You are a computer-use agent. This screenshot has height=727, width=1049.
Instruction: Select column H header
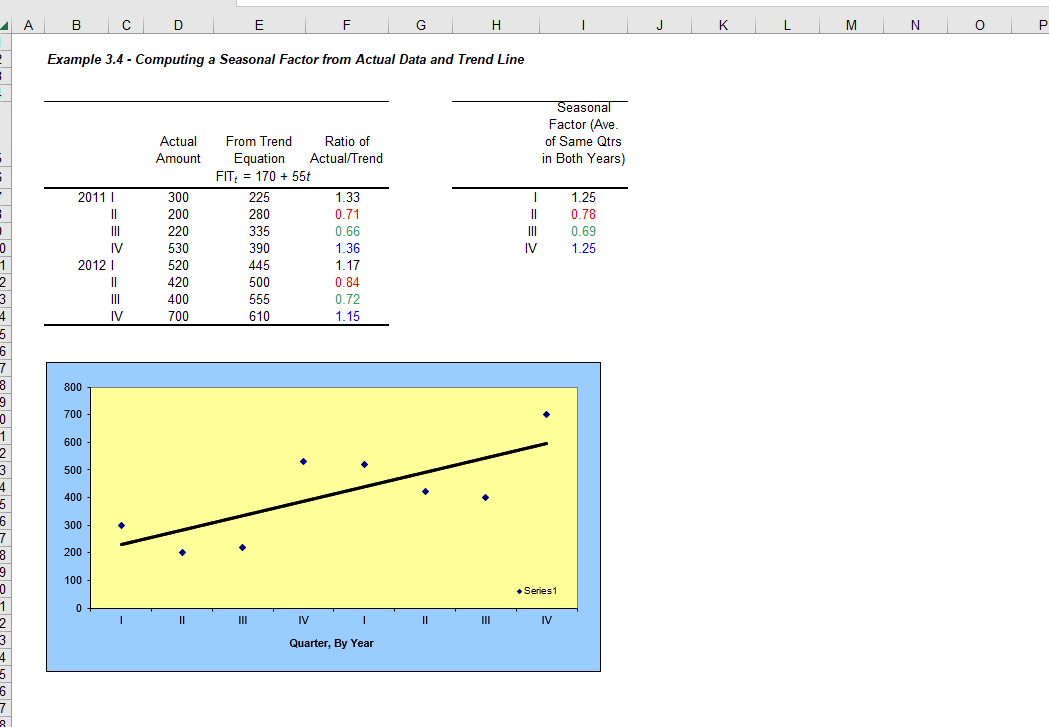coord(496,25)
